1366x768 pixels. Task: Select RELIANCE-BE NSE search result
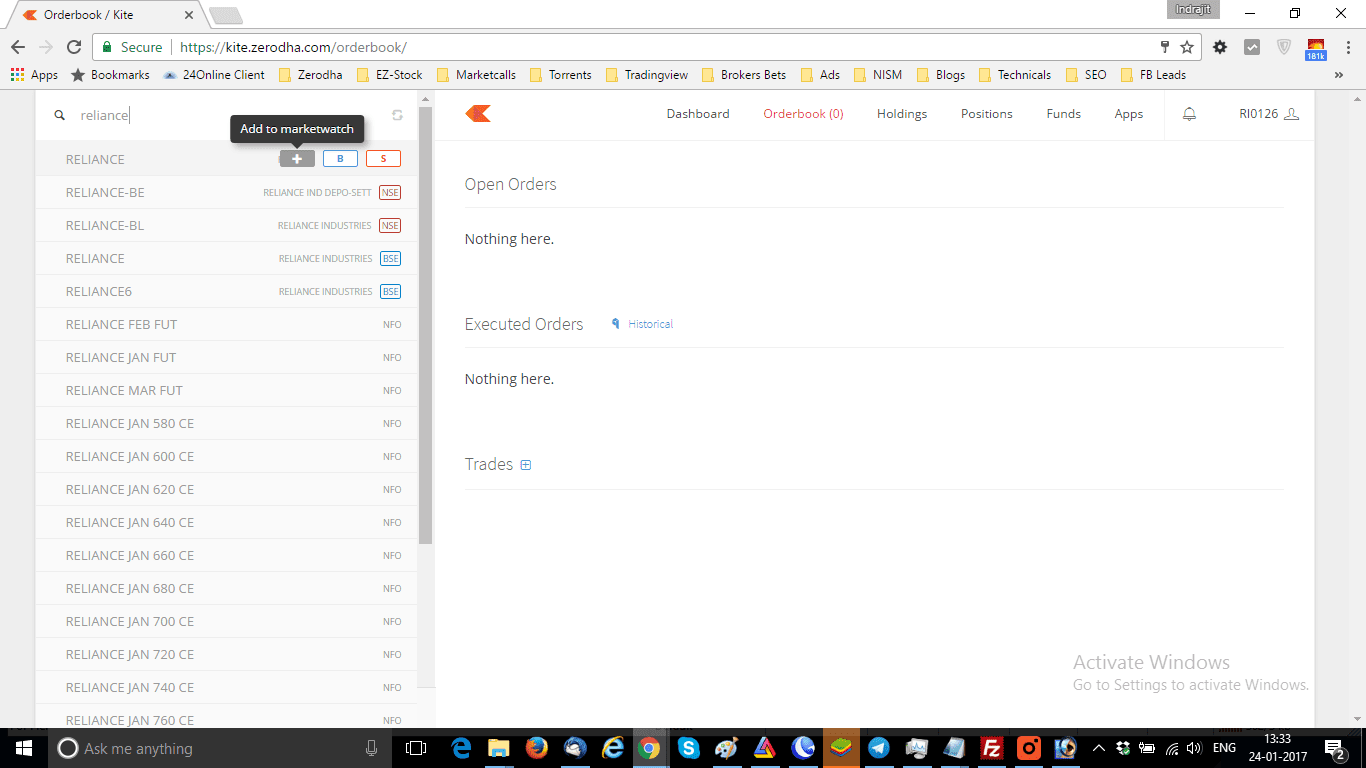[226, 192]
